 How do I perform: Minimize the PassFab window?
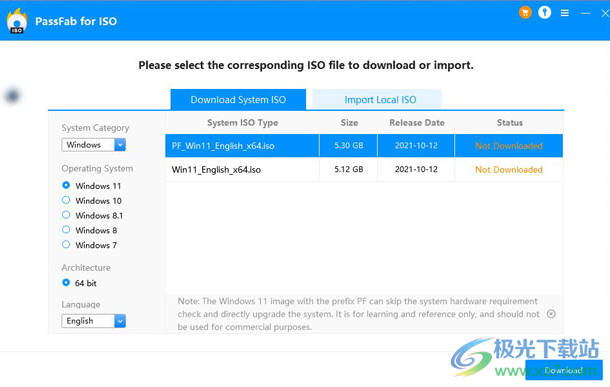tap(585, 14)
